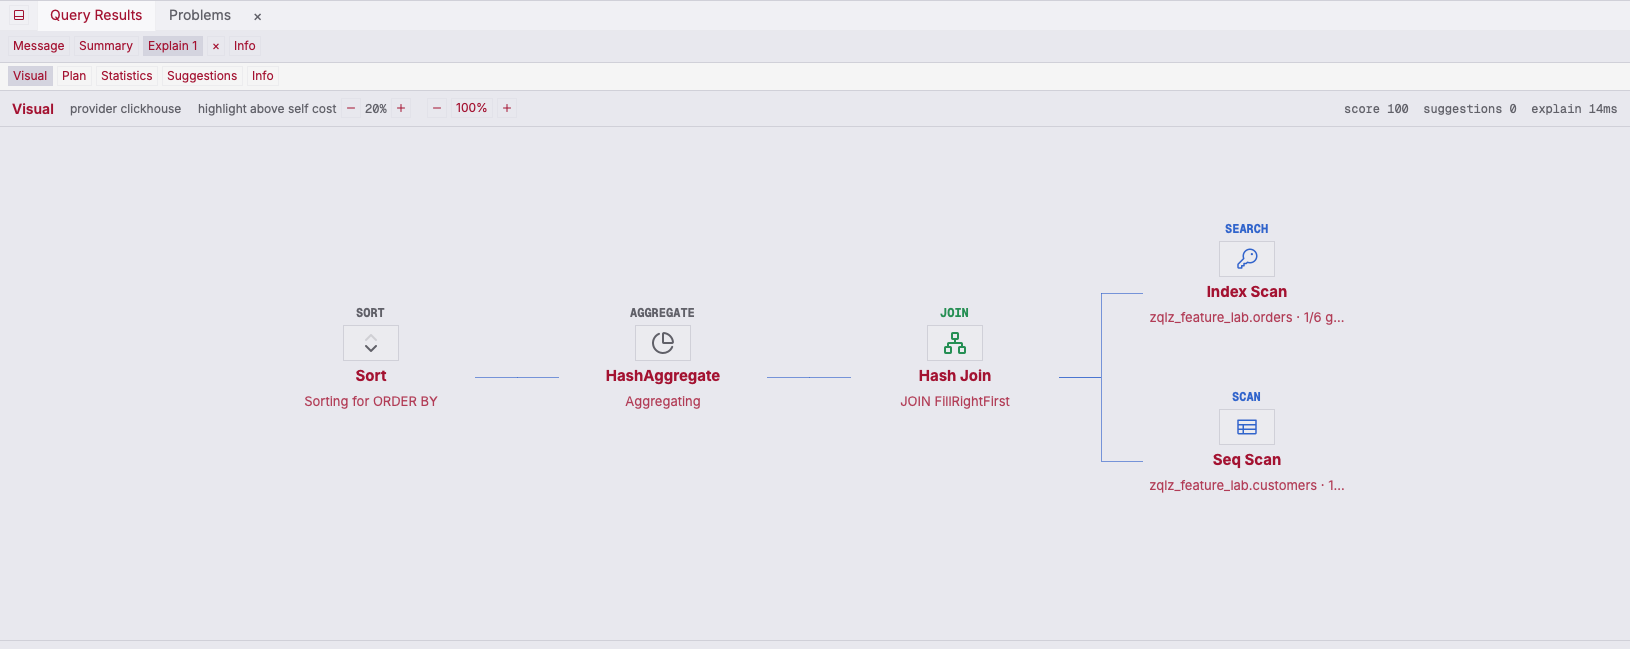Image resolution: width=1630 pixels, height=649 pixels.
Task: Click the SEARCH category label
Action: 1247,229
